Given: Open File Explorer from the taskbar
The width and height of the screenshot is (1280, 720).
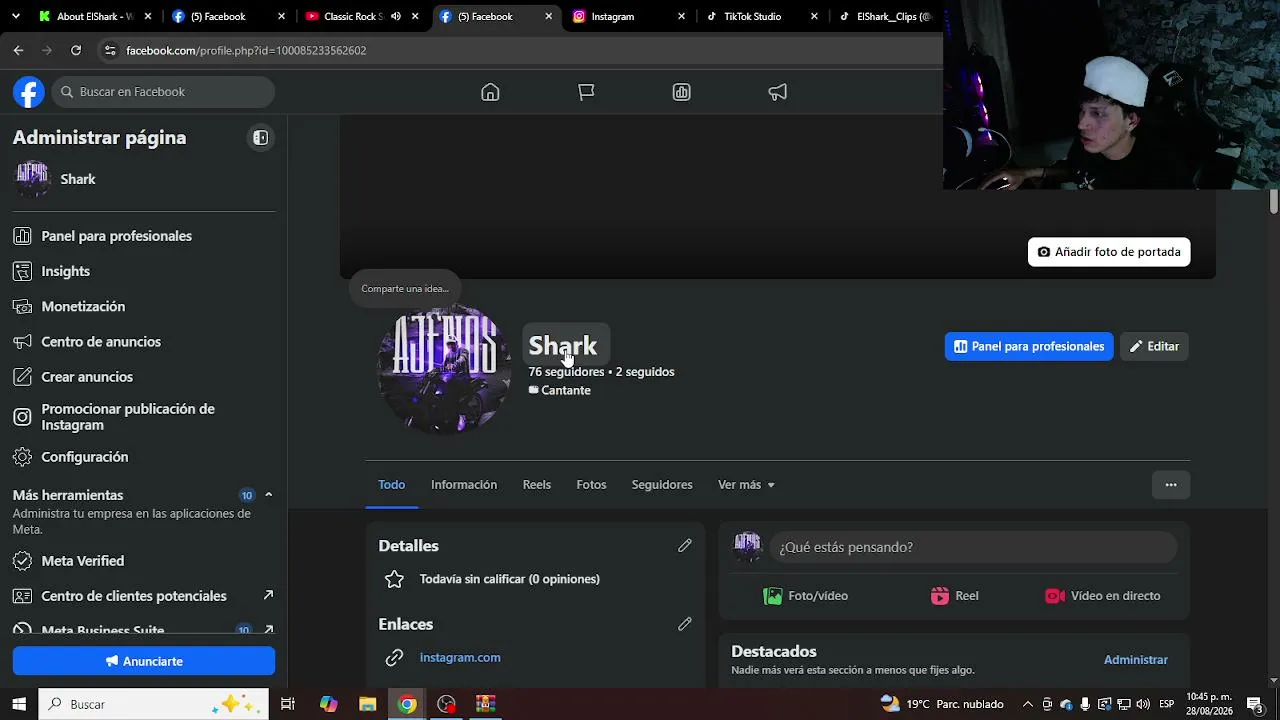Looking at the screenshot, I should coord(367,704).
